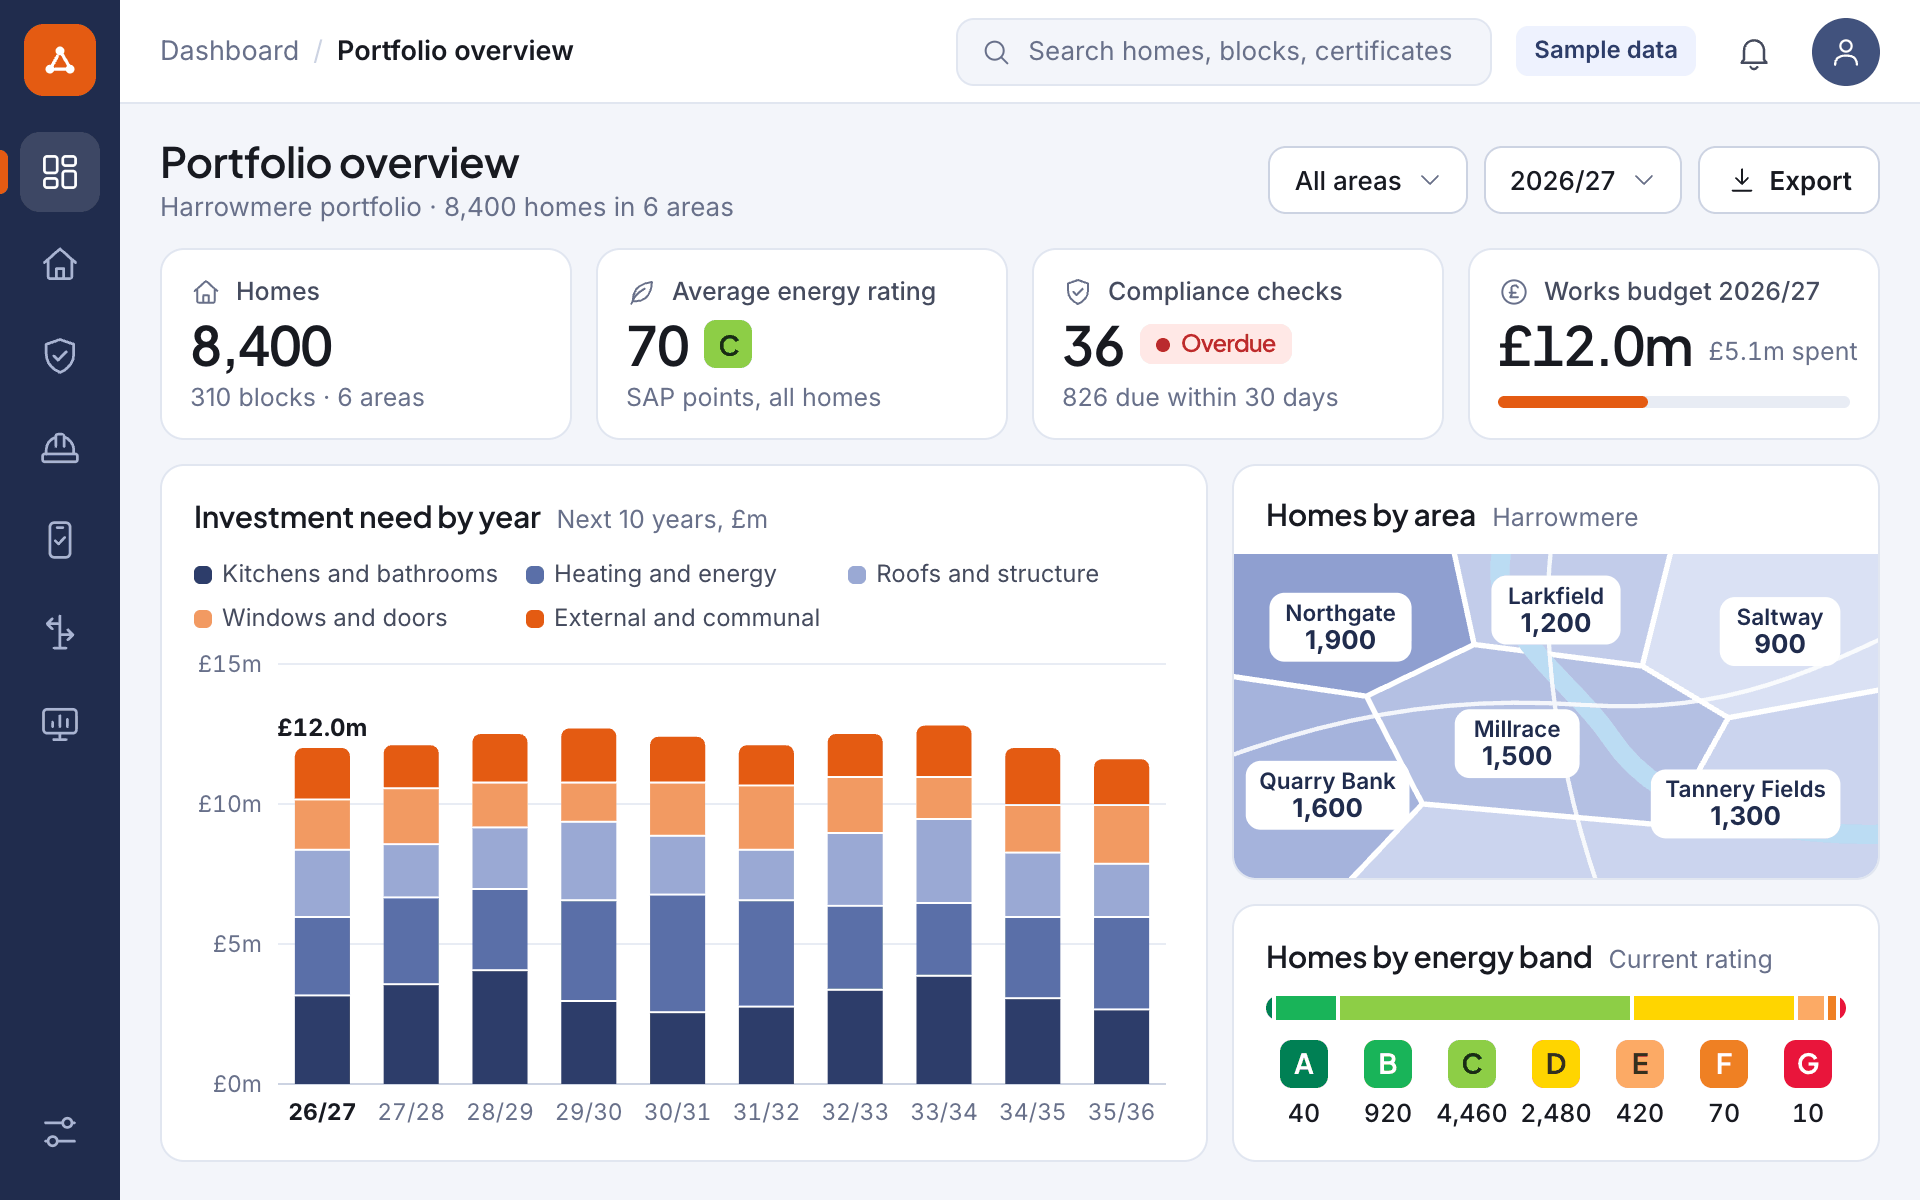Expand the All areas dropdown
This screenshot has width=1920, height=1200.
1368,180
